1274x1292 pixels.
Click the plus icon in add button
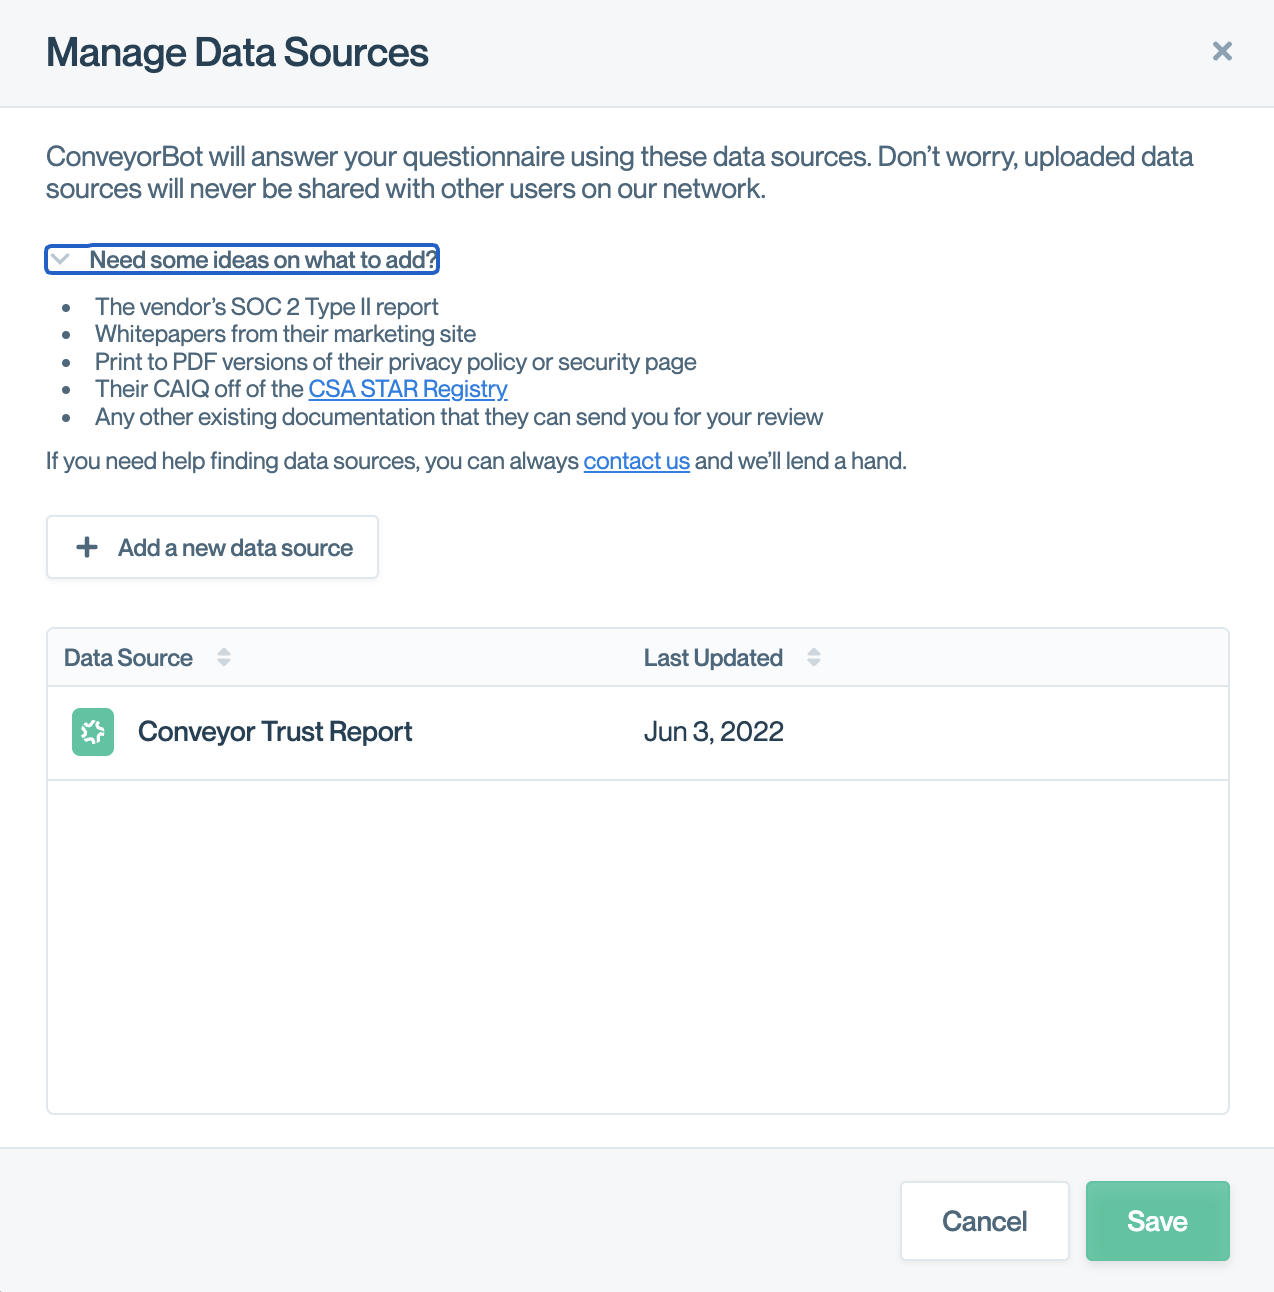coord(88,547)
